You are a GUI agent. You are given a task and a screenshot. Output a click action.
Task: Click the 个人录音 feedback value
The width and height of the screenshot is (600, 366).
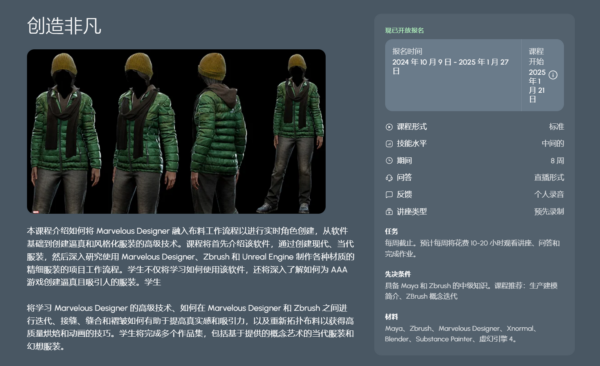549,194
